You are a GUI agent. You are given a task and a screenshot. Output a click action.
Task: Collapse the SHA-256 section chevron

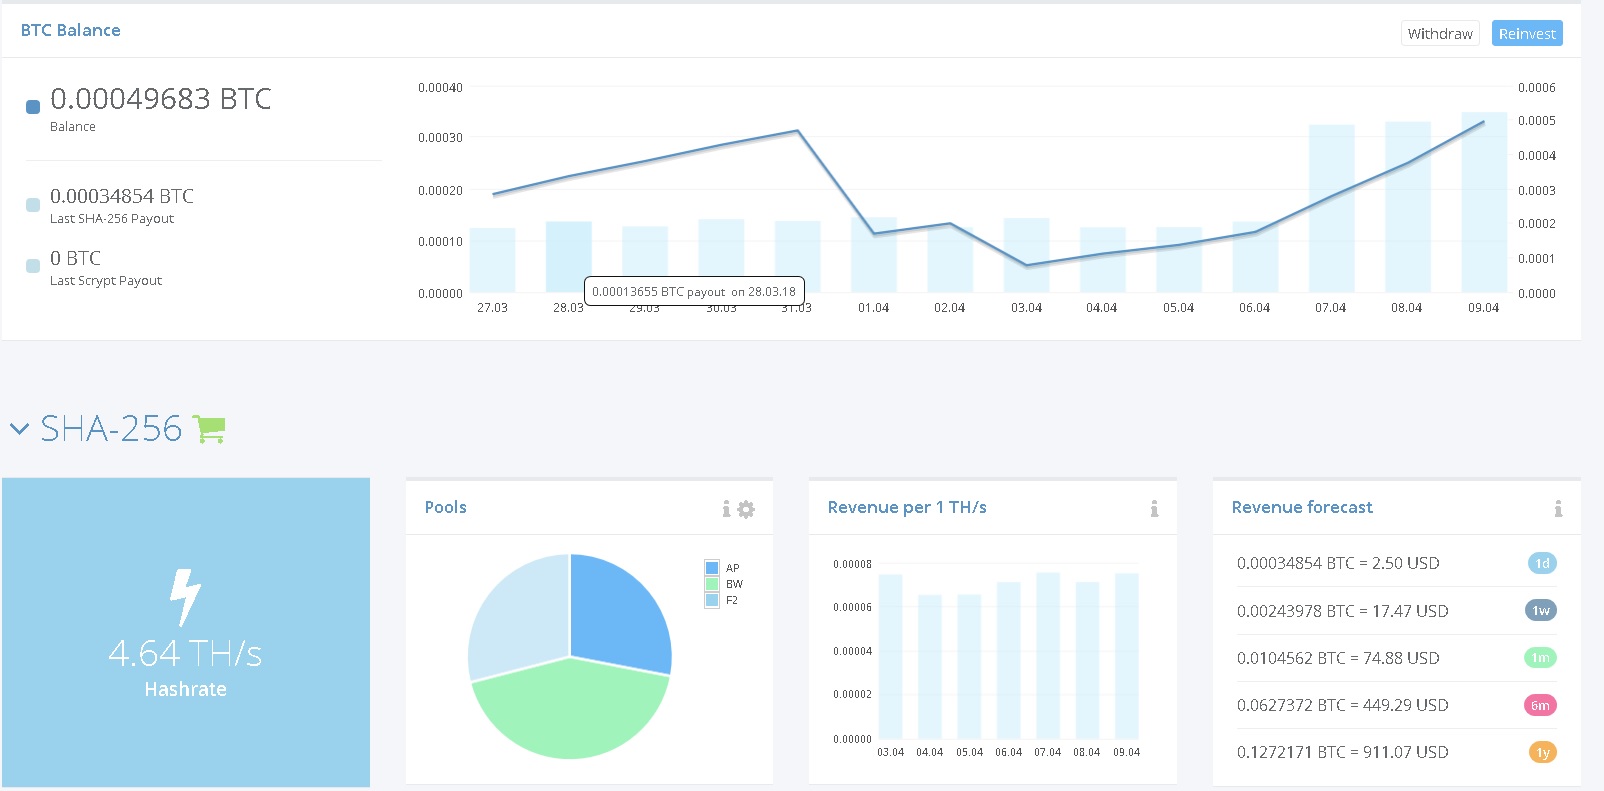pos(19,429)
